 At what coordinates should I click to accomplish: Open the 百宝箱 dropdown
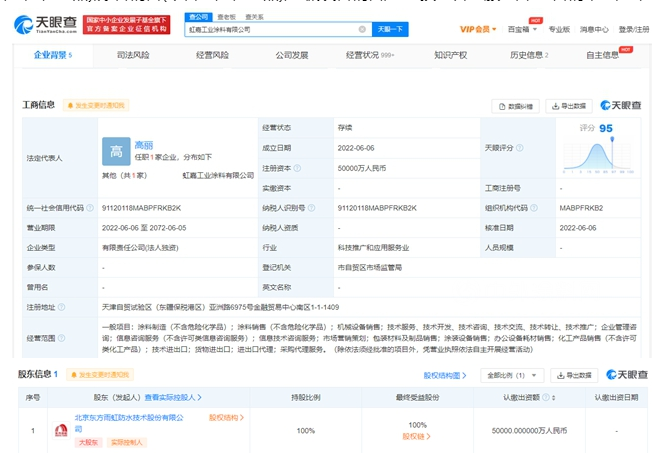point(522,29)
